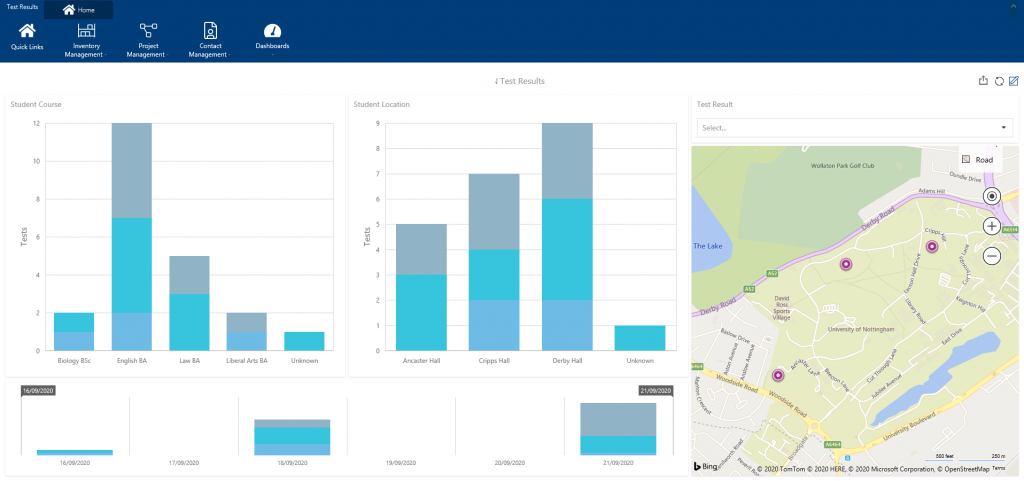Switch map style via Road button
This screenshot has width=1024, height=481.
click(x=980, y=160)
